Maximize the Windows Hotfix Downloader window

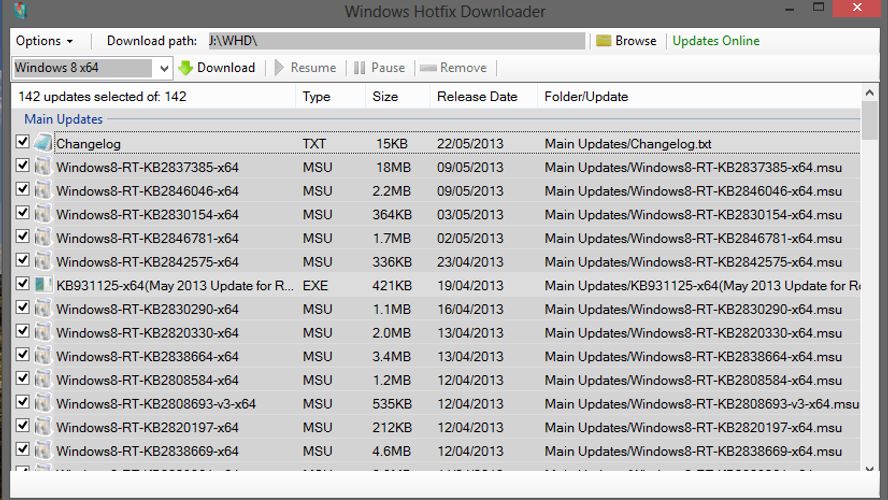click(x=818, y=7)
